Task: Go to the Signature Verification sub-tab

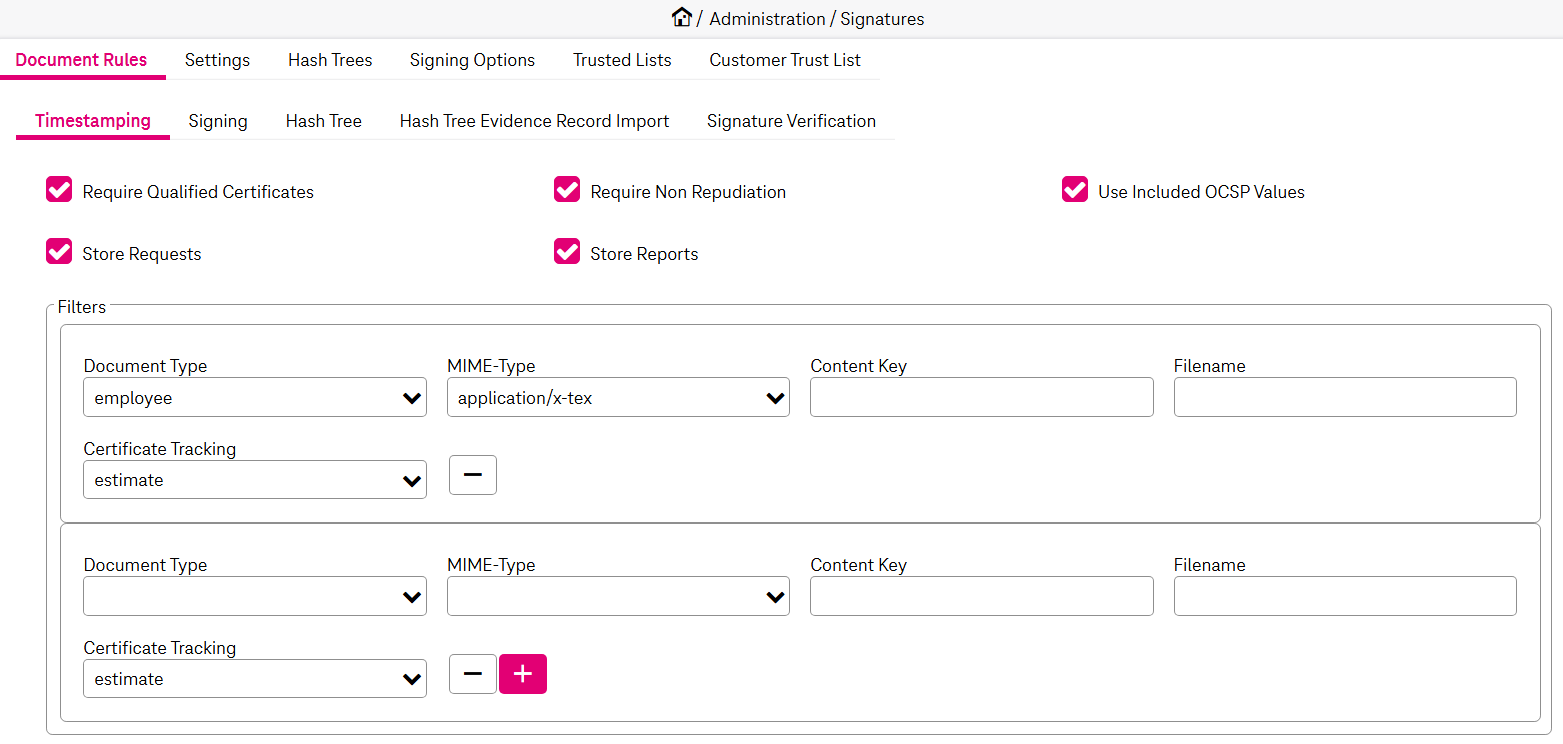Action: [791, 121]
